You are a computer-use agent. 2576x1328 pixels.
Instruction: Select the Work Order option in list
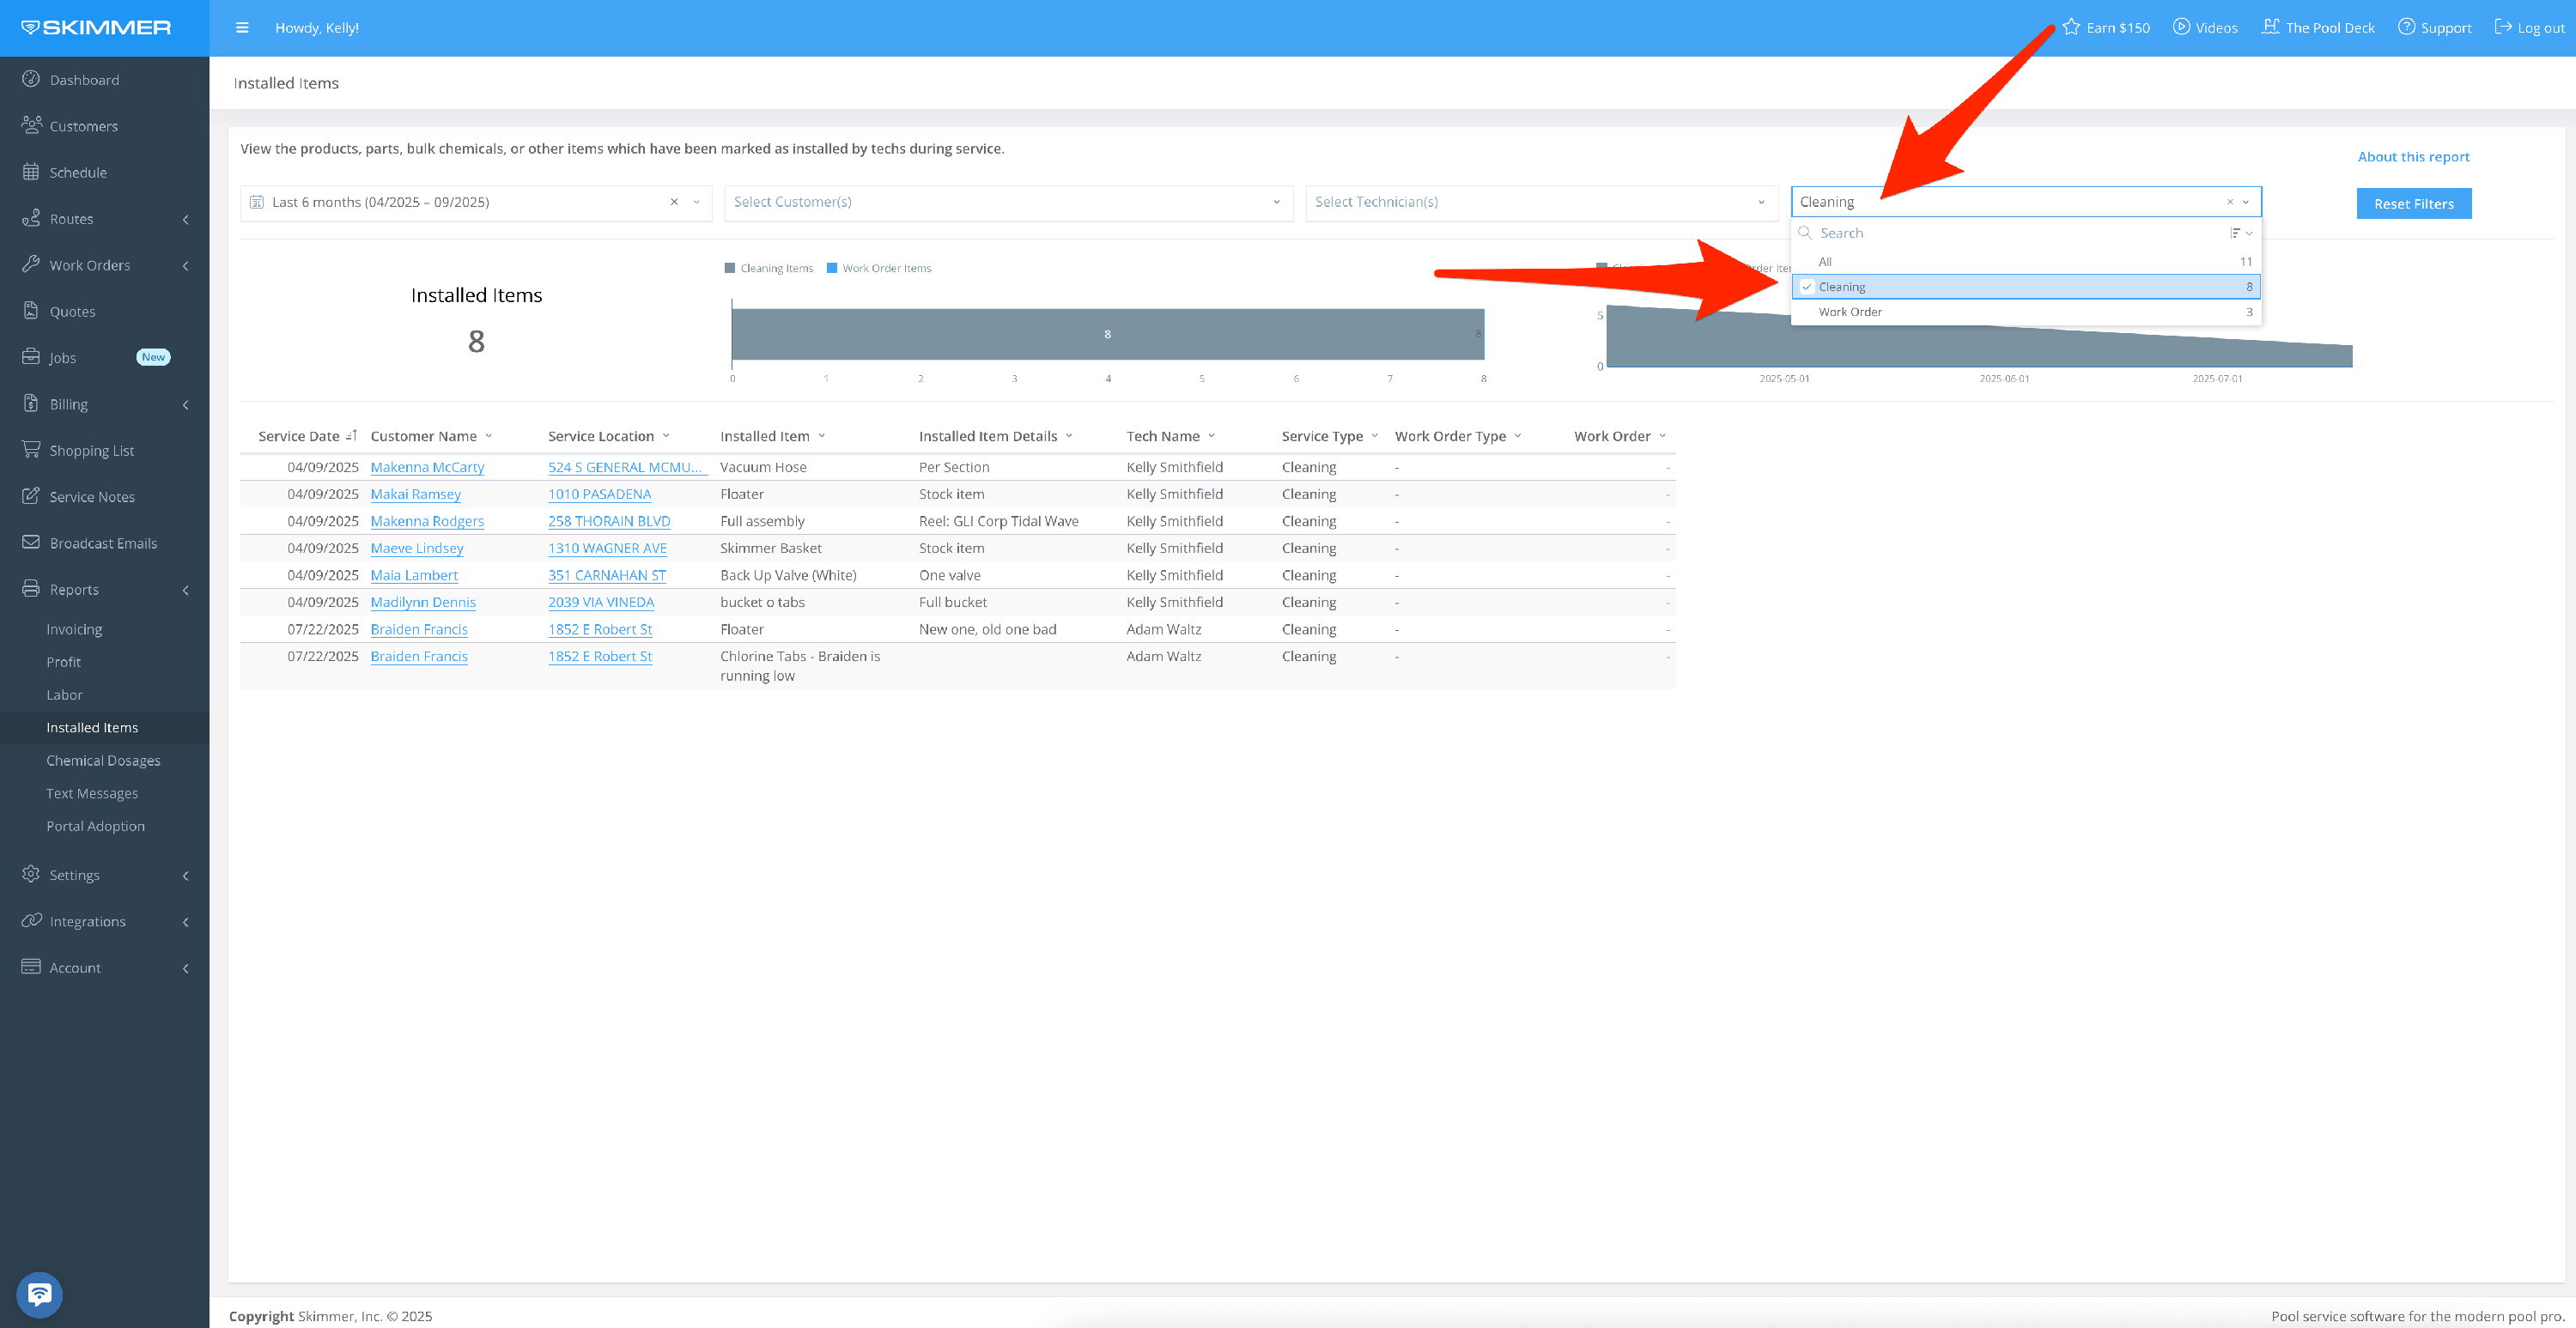click(1850, 312)
